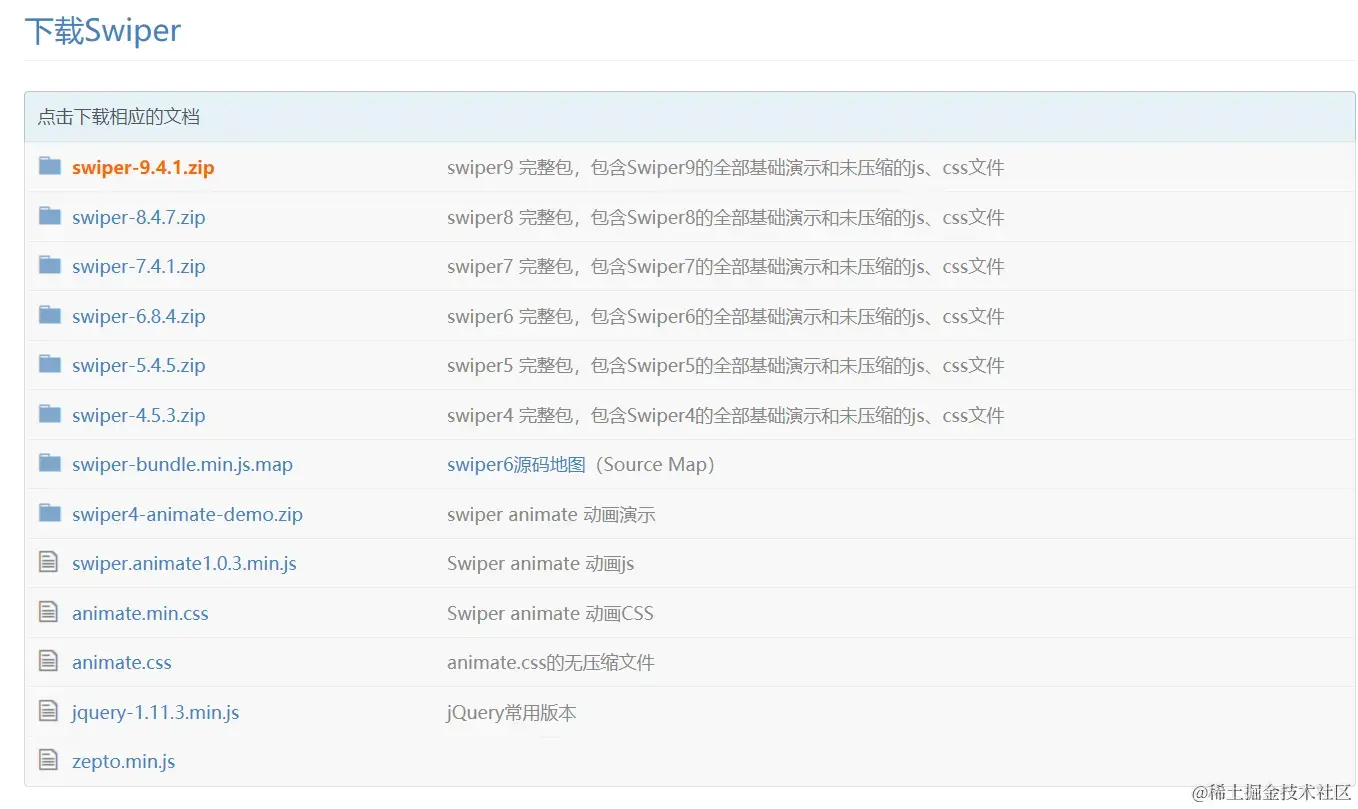Download swiper-5.4.5.zip
This screenshot has width=1358, height=809.
coord(139,366)
